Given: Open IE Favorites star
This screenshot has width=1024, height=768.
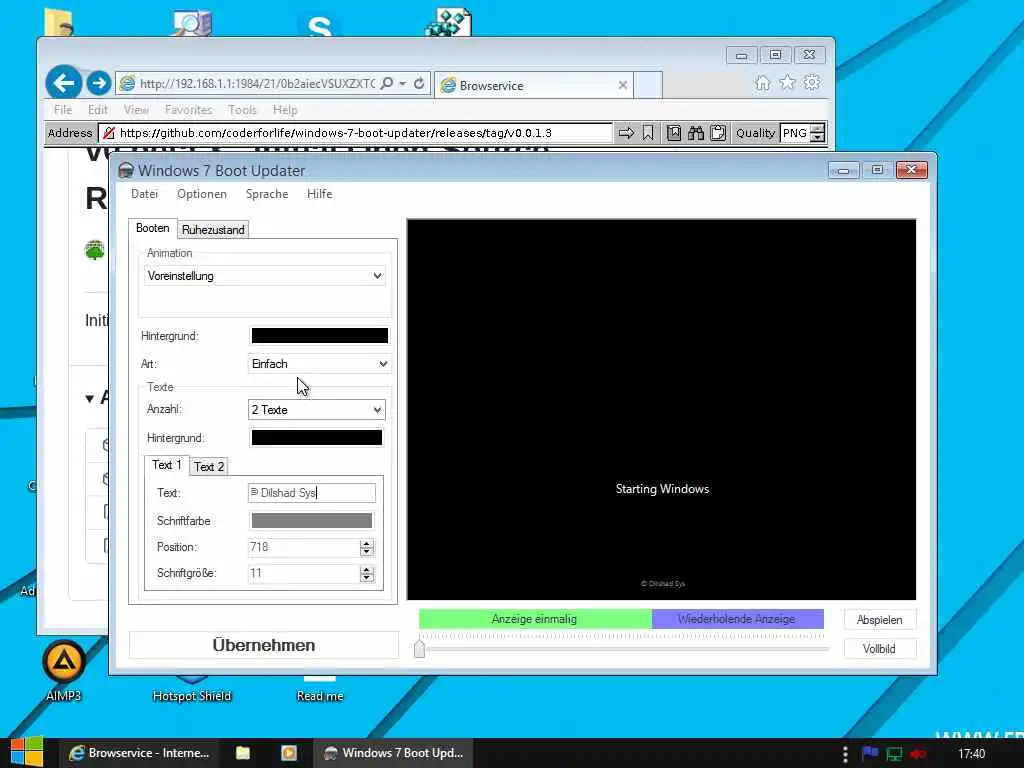Looking at the screenshot, I should [x=788, y=83].
